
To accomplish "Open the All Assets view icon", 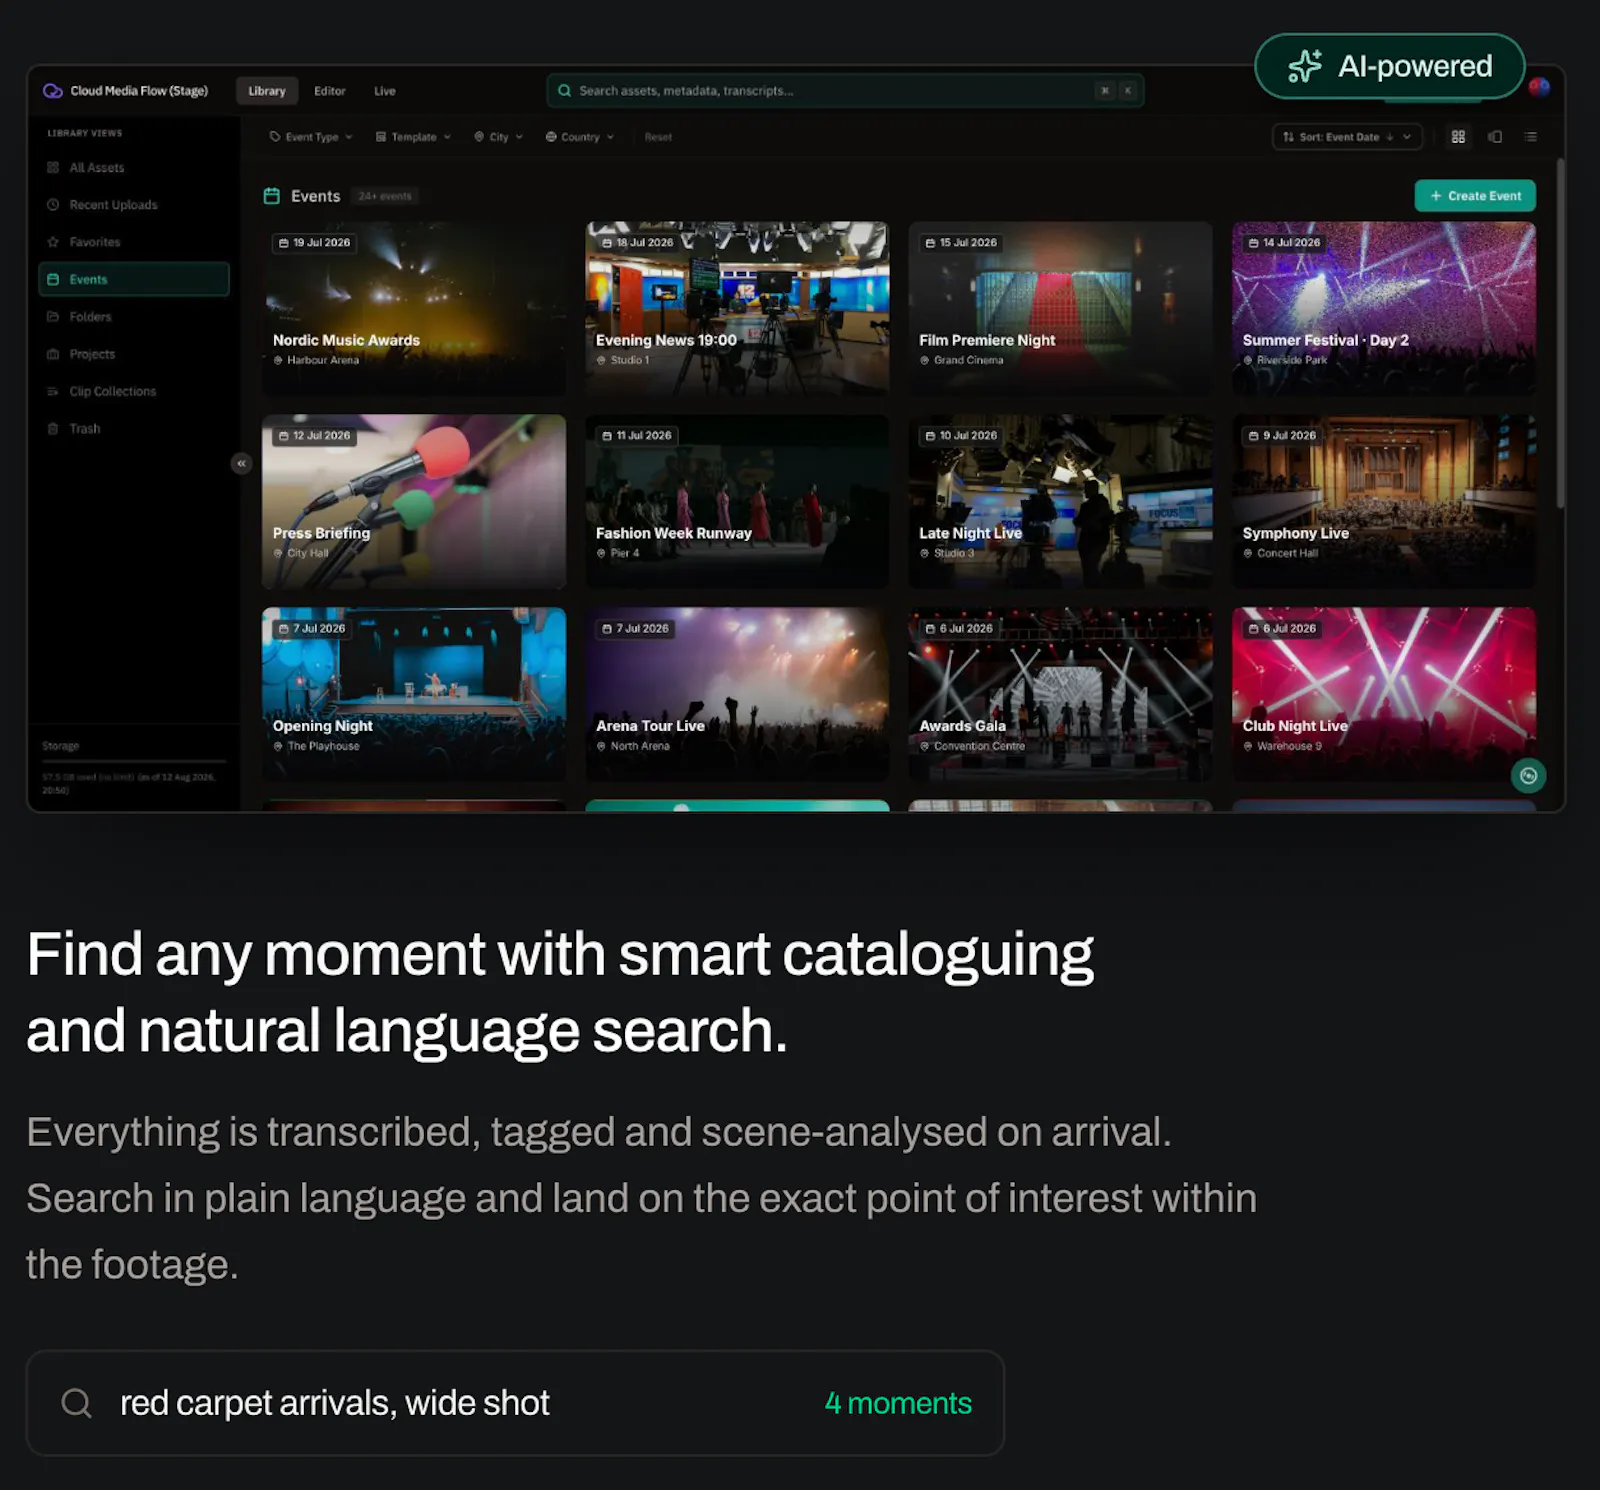I will (x=53, y=168).
